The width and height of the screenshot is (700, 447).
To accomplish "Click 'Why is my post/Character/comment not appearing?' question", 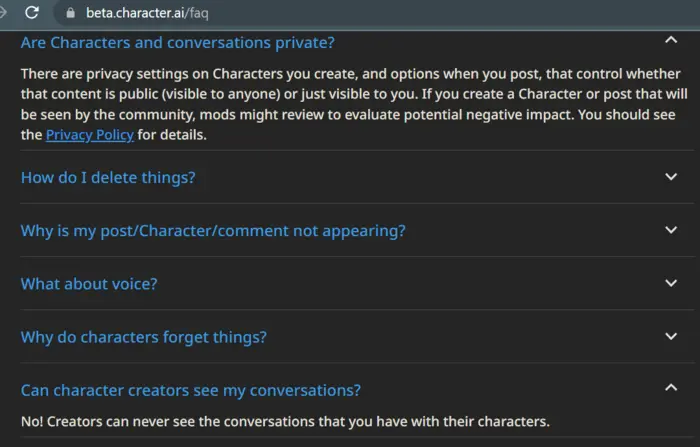I will (213, 230).
